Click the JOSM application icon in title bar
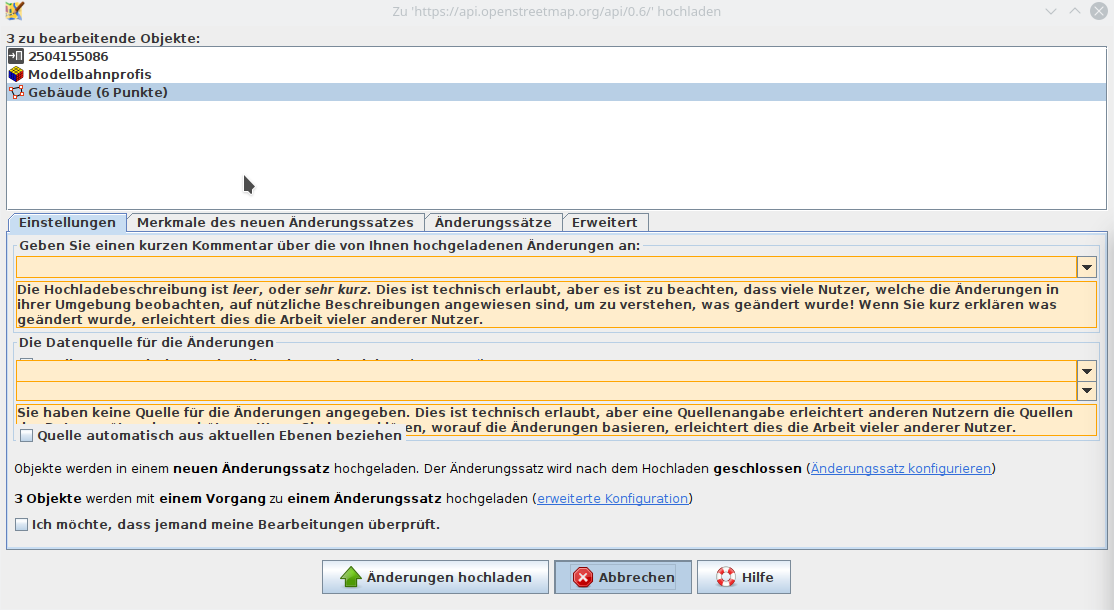 tap(14, 11)
